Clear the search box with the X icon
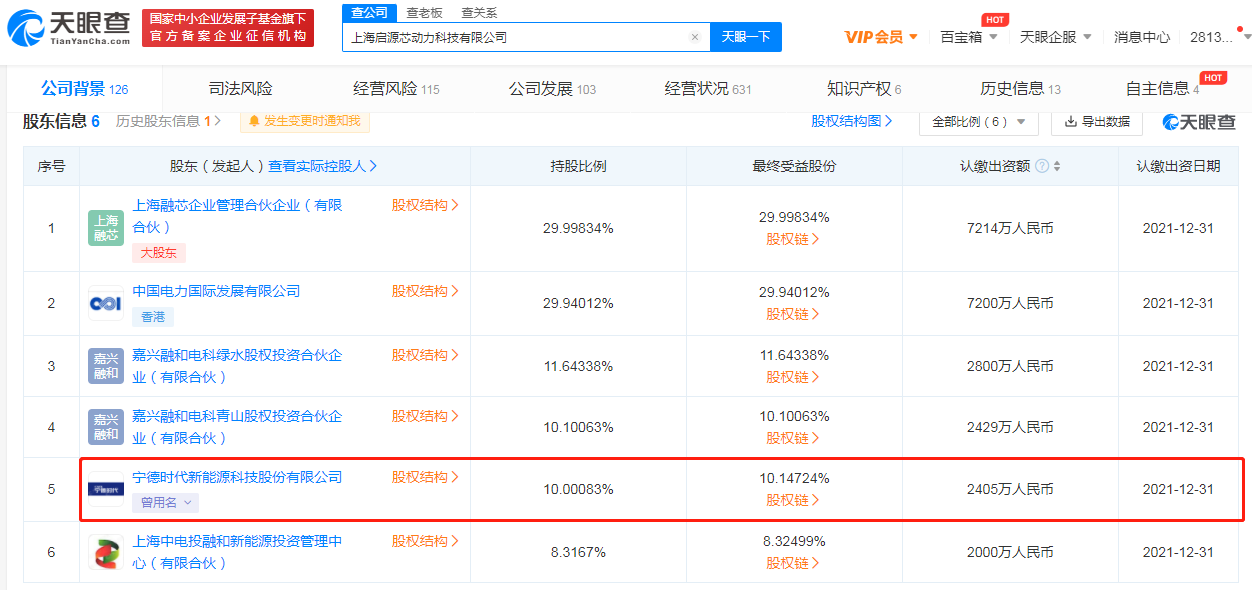The height and width of the screenshot is (590, 1252). tap(695, 37)
